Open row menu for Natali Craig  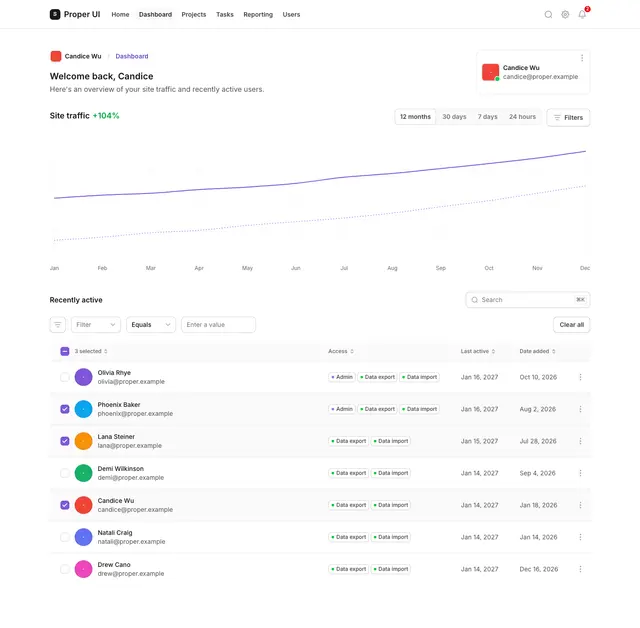(580, 537)
